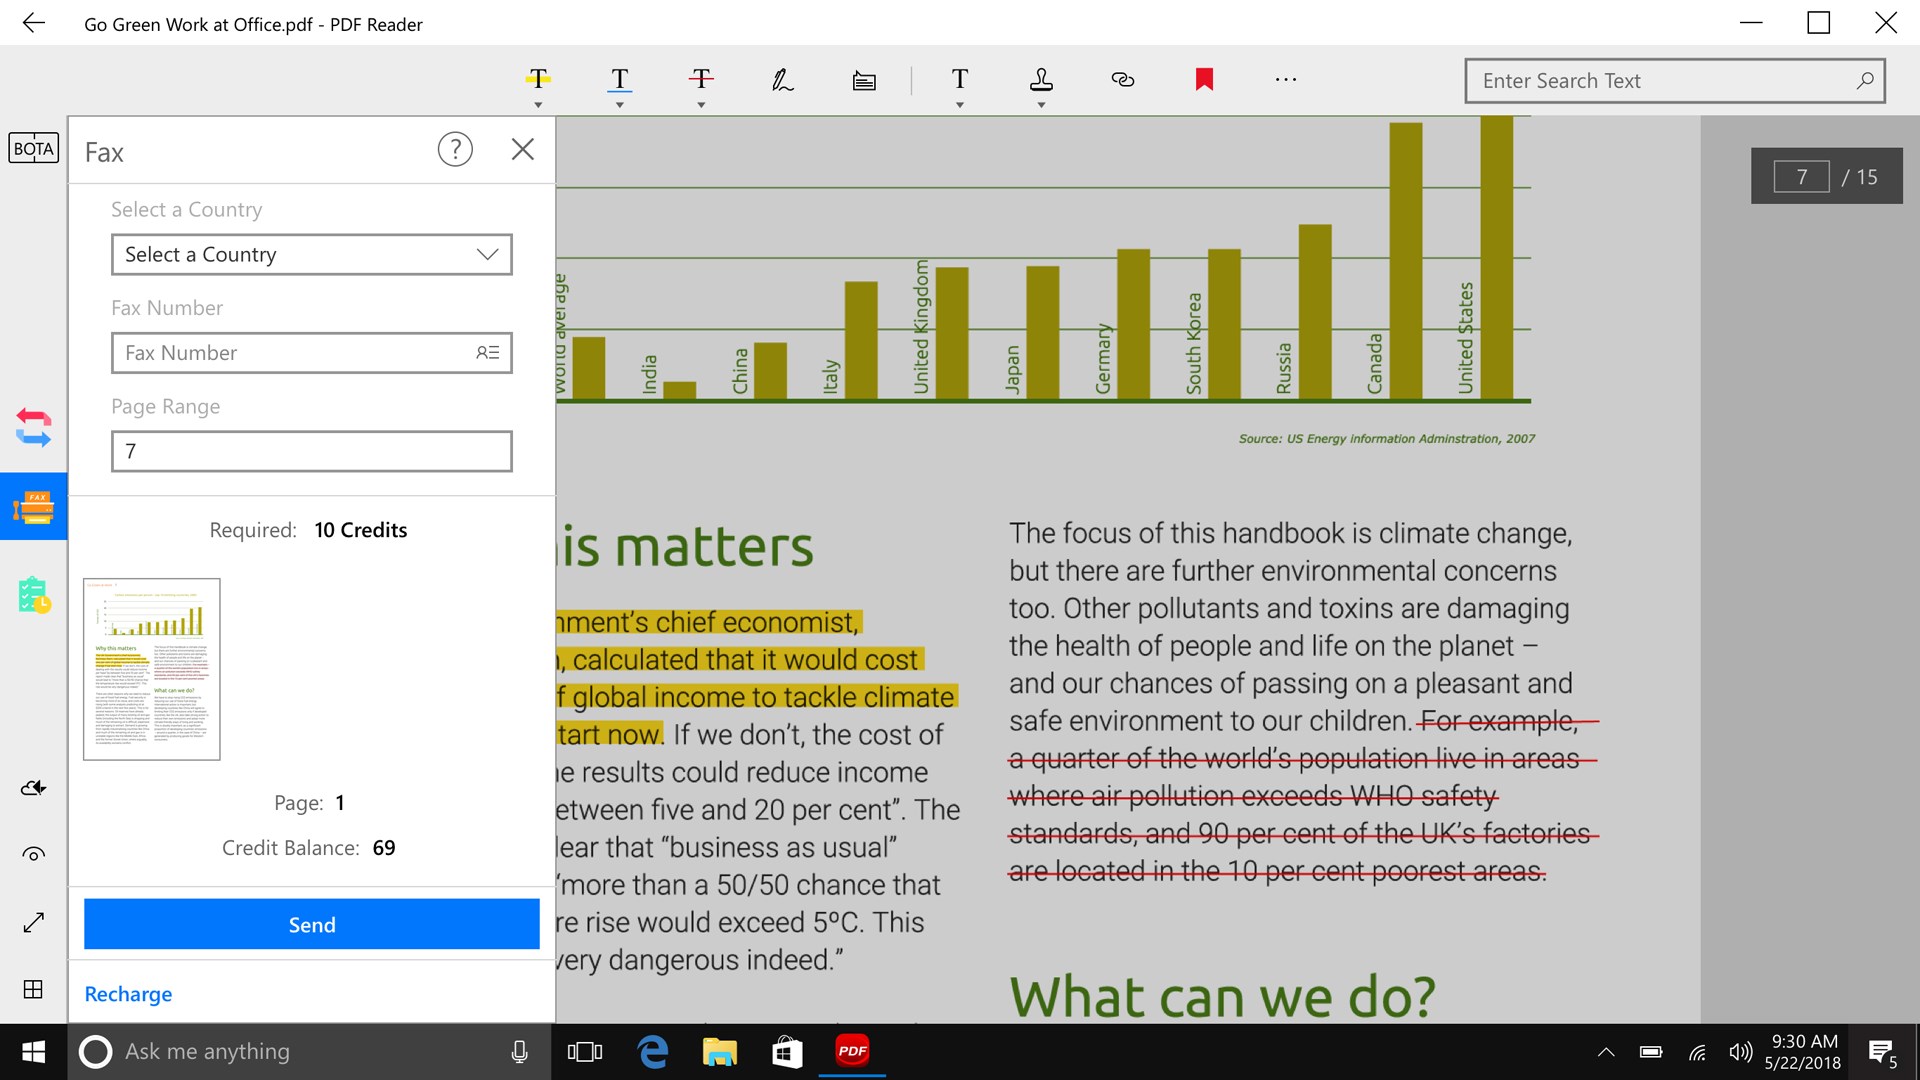The image size is (1920, 1080).
Task: Add a bookmark with the red bookmark icon
Action: [1204, 78]
